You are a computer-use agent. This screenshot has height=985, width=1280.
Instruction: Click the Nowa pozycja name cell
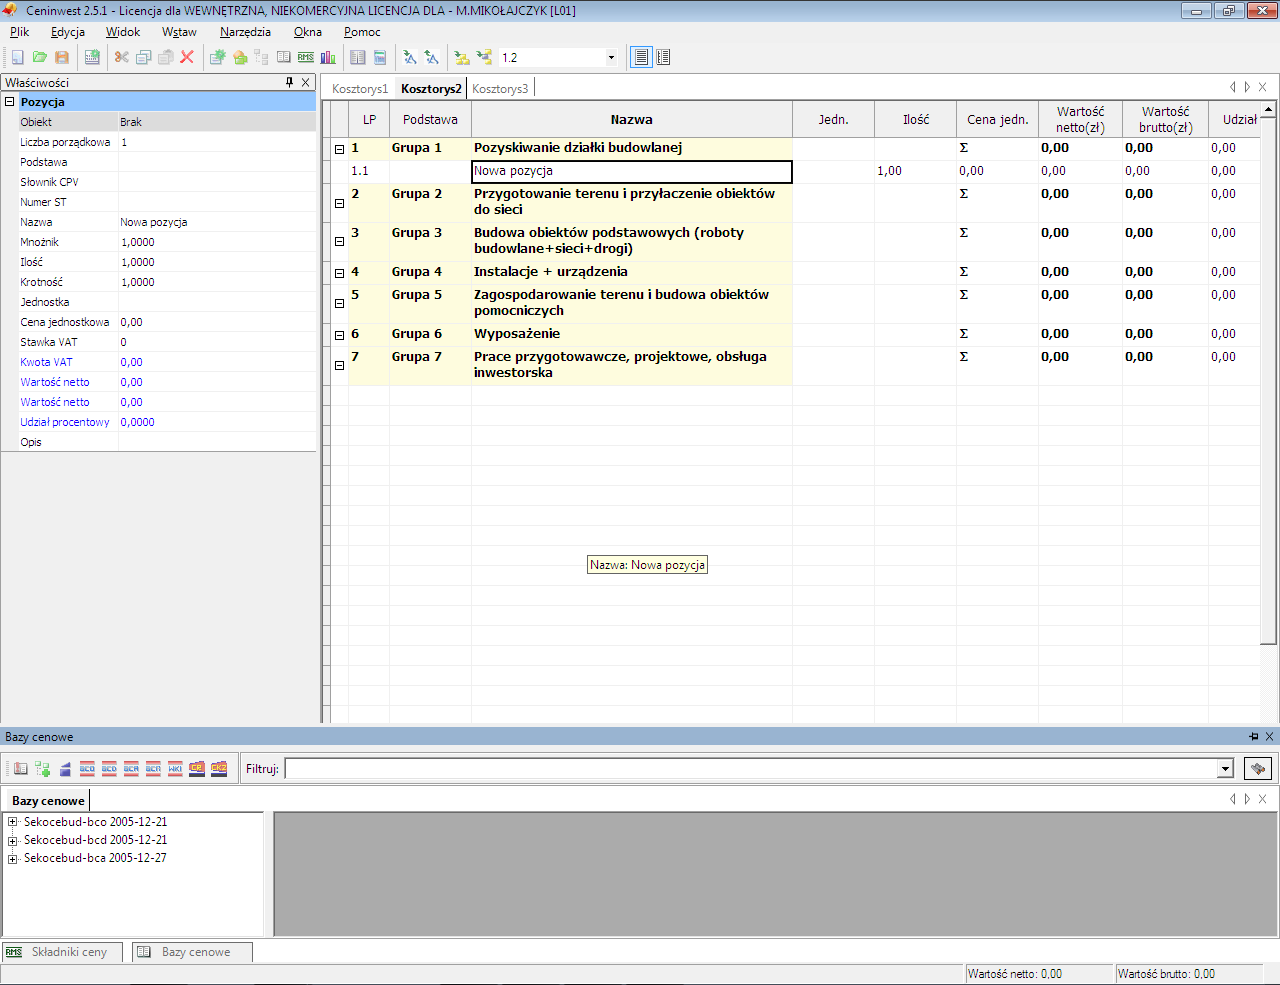632,172
